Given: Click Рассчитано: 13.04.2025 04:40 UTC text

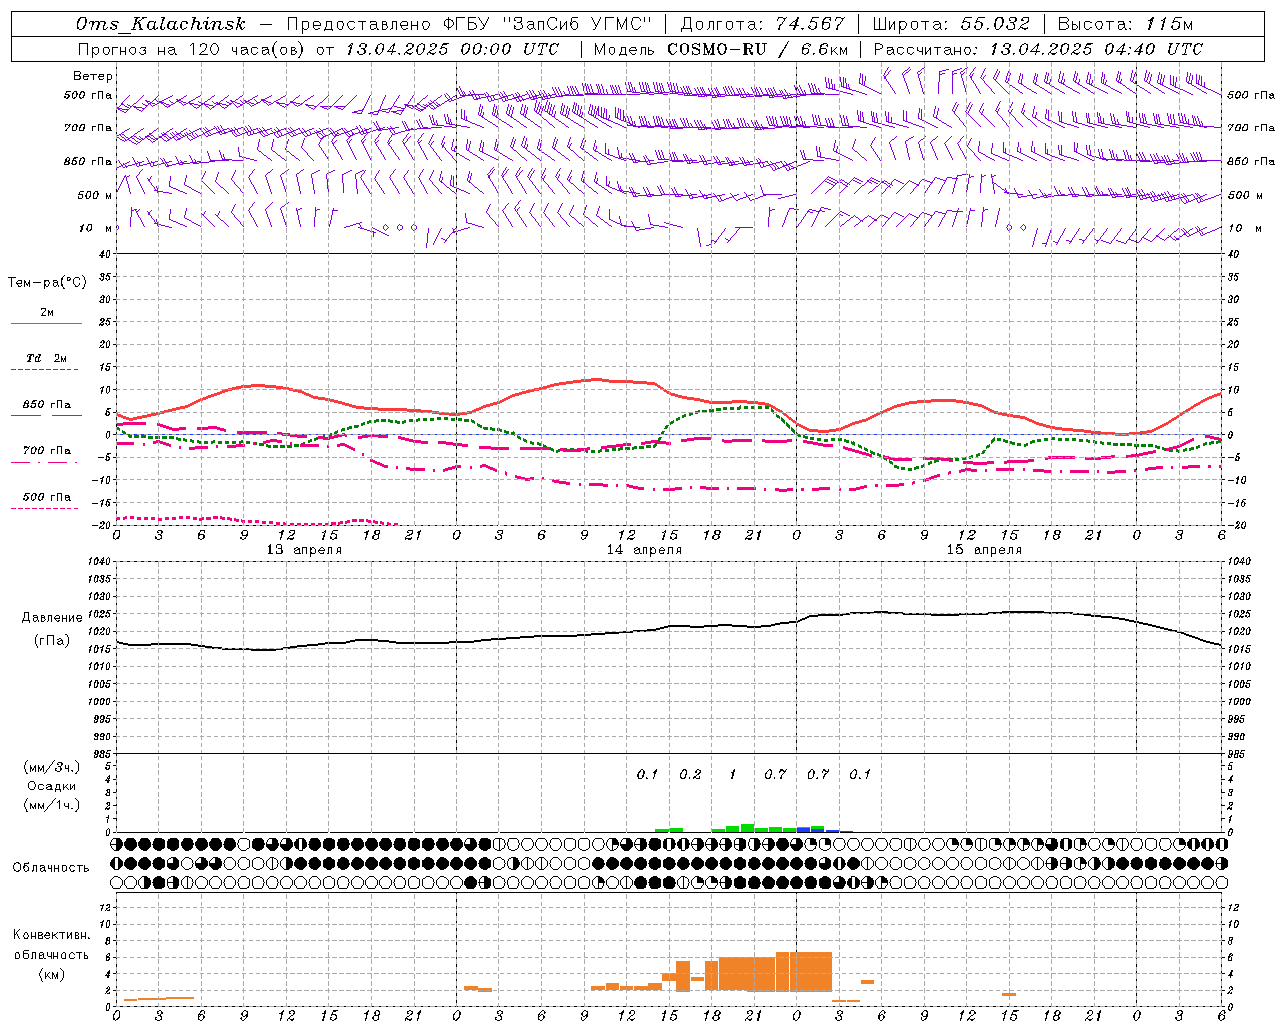Looking at the screenshot, I should point(1038,49).
